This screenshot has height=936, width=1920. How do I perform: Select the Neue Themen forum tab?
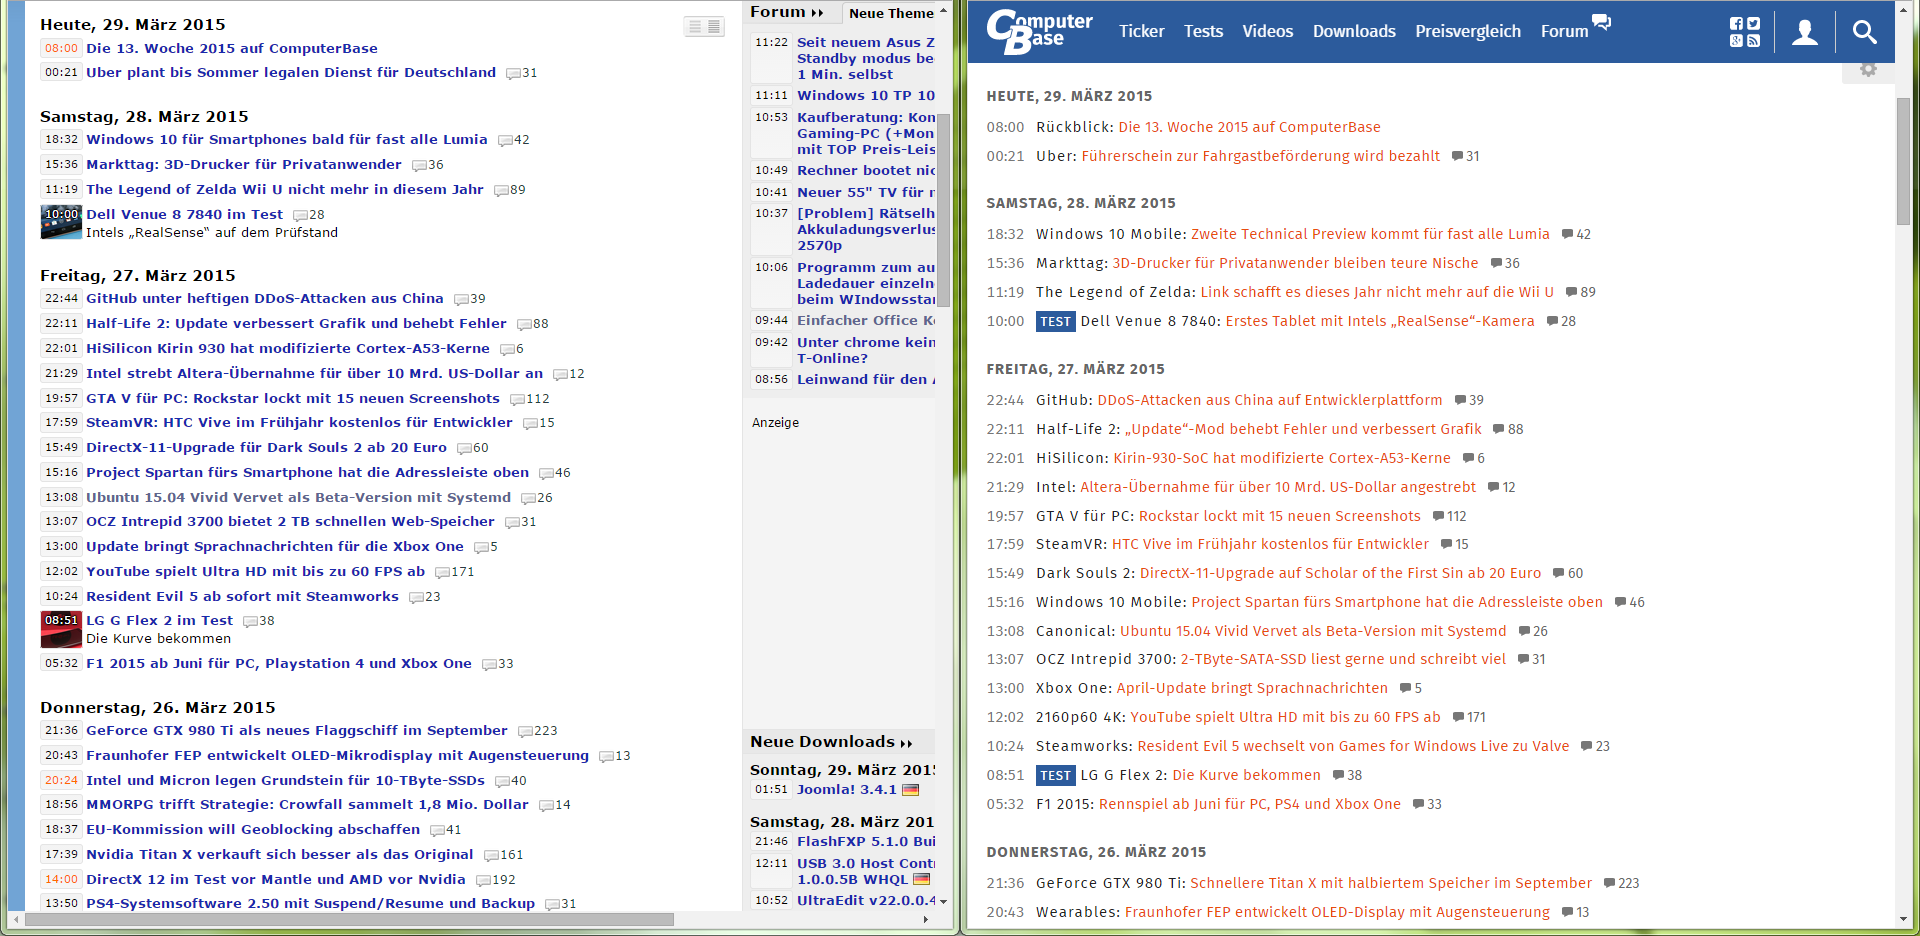891,13
